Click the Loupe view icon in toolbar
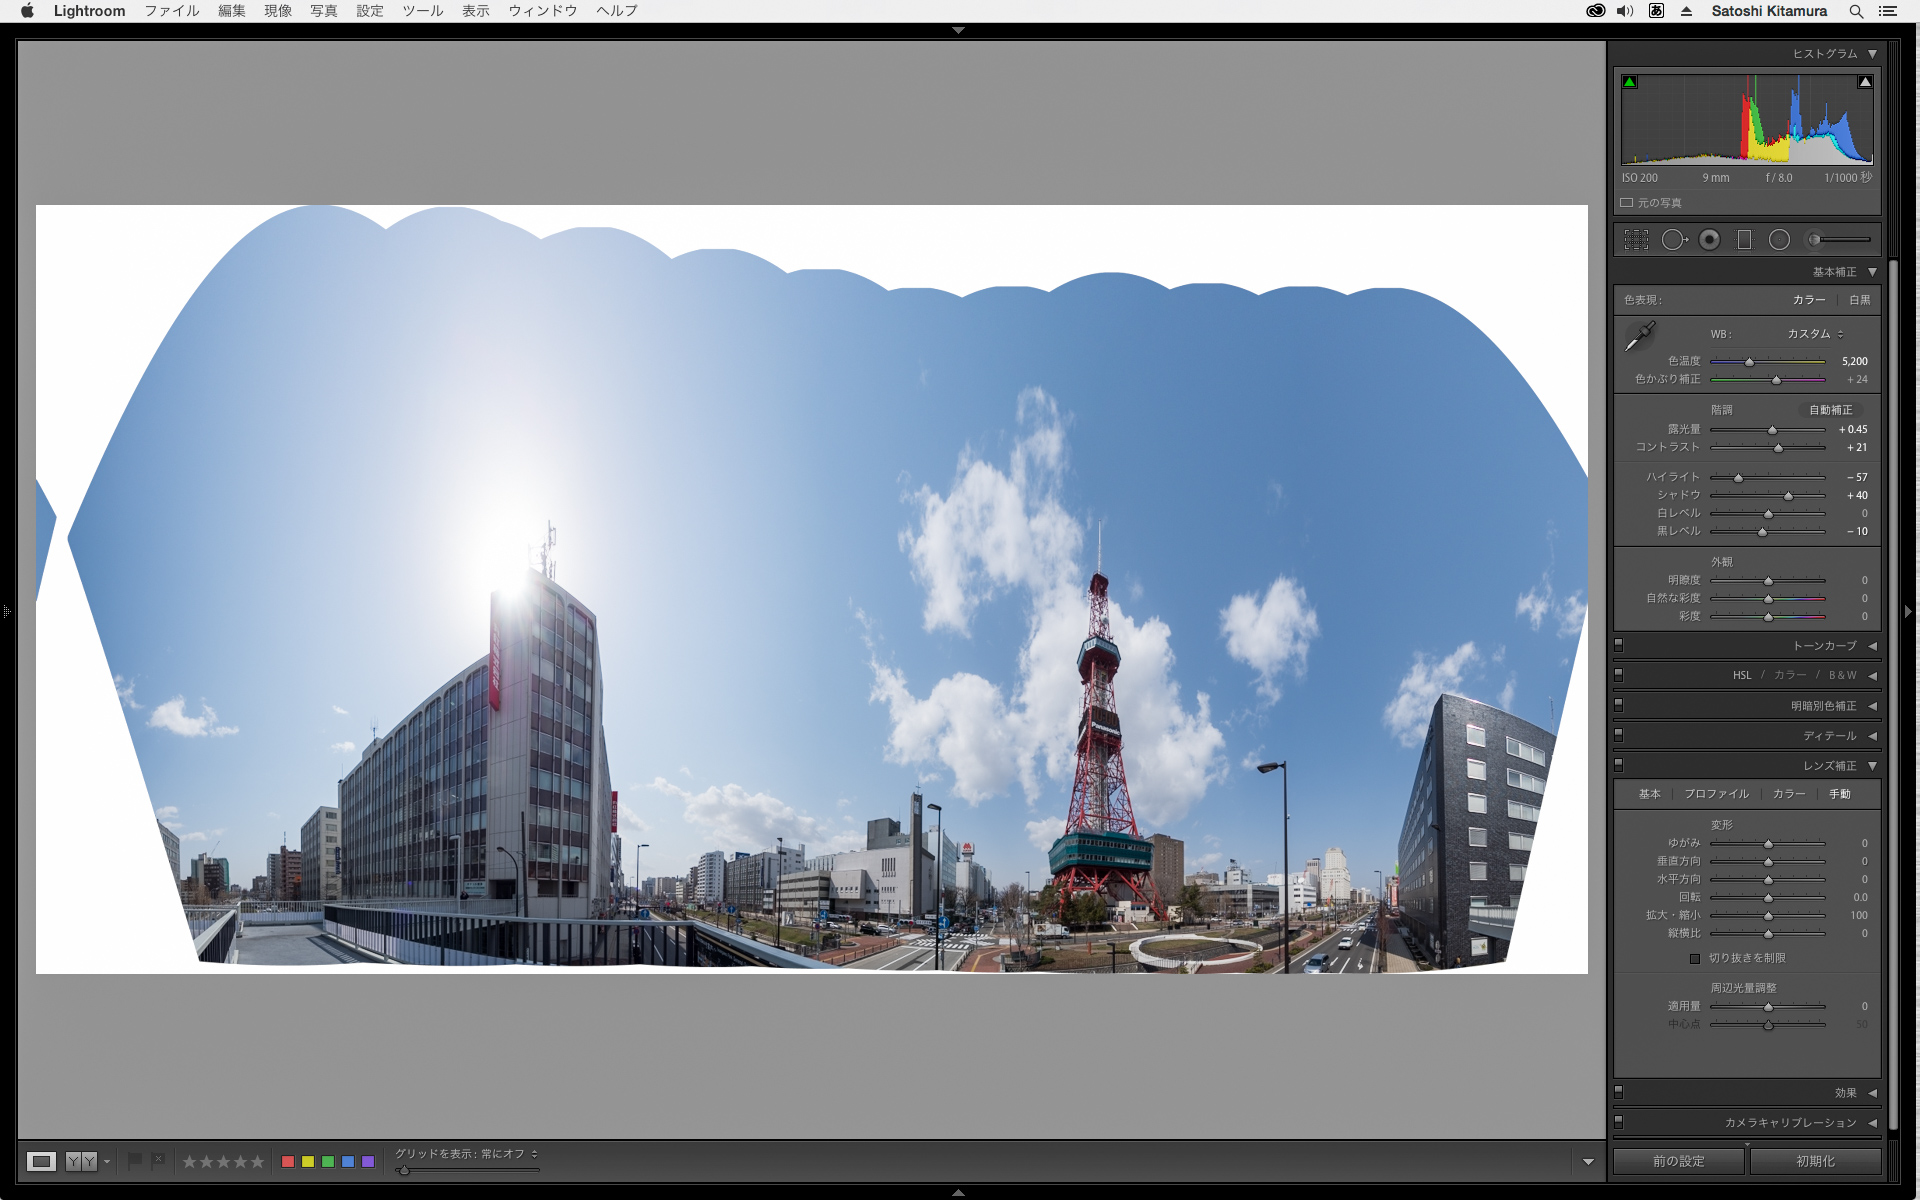 click(41, 1161)
